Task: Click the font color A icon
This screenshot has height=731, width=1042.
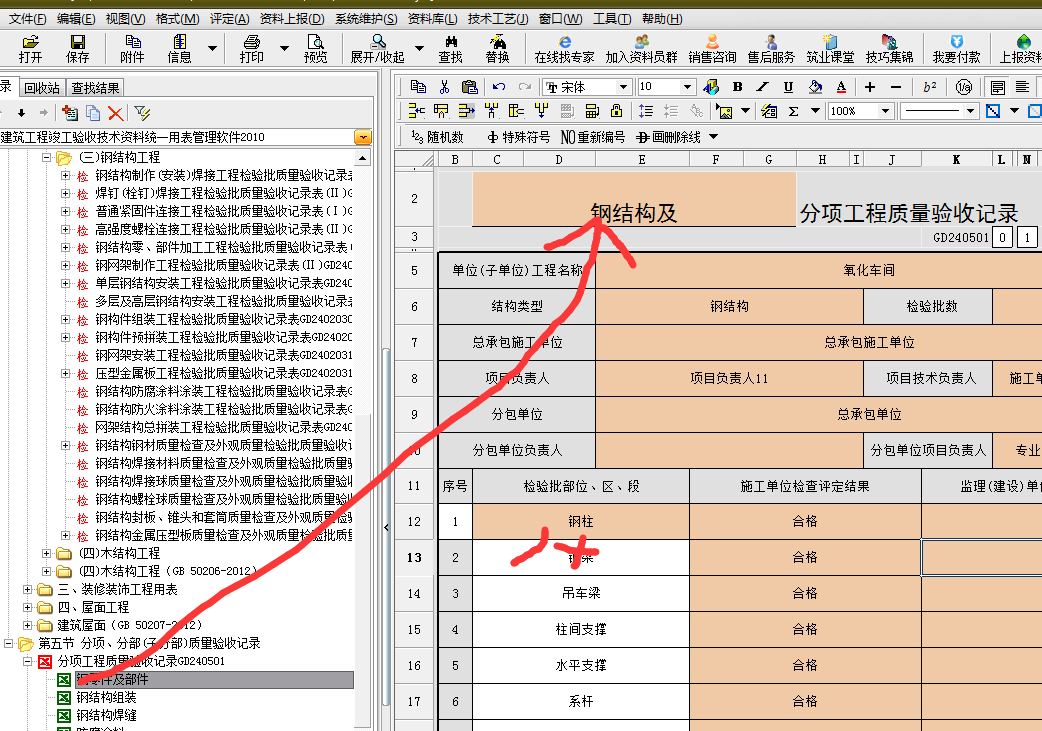Action: click(x=841, y=87)
